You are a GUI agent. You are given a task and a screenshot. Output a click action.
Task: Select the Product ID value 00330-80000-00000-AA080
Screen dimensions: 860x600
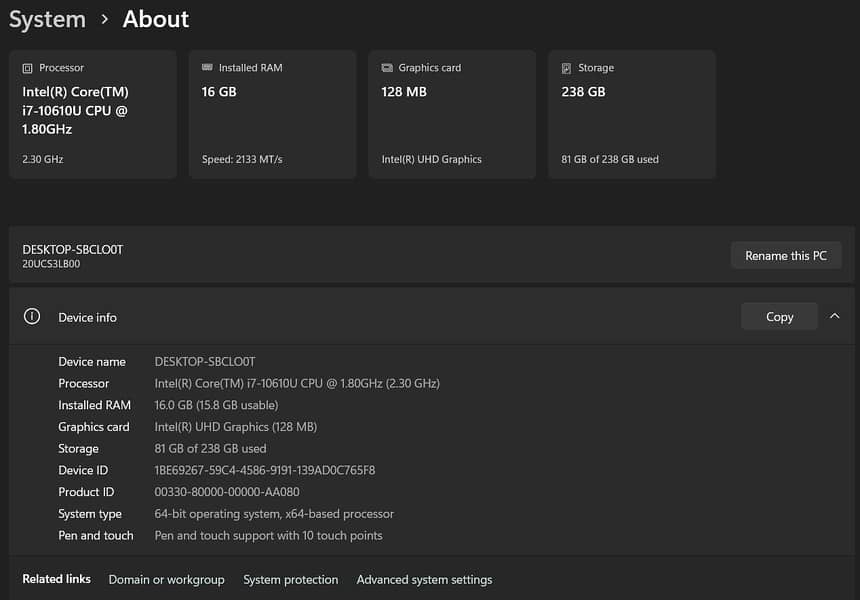(x=227, y=492)
